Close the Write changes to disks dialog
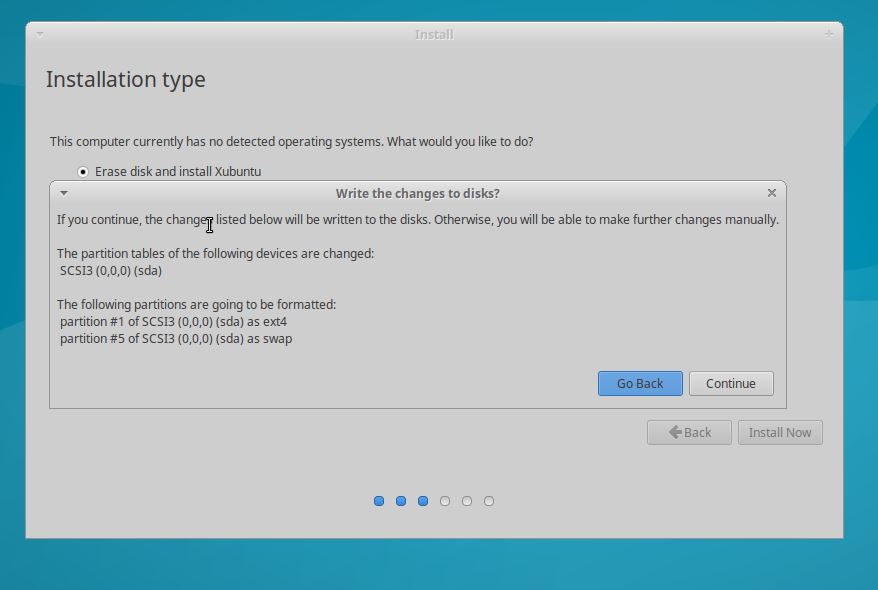The height and width of the screenshot is (590, 878). [772, 193]
